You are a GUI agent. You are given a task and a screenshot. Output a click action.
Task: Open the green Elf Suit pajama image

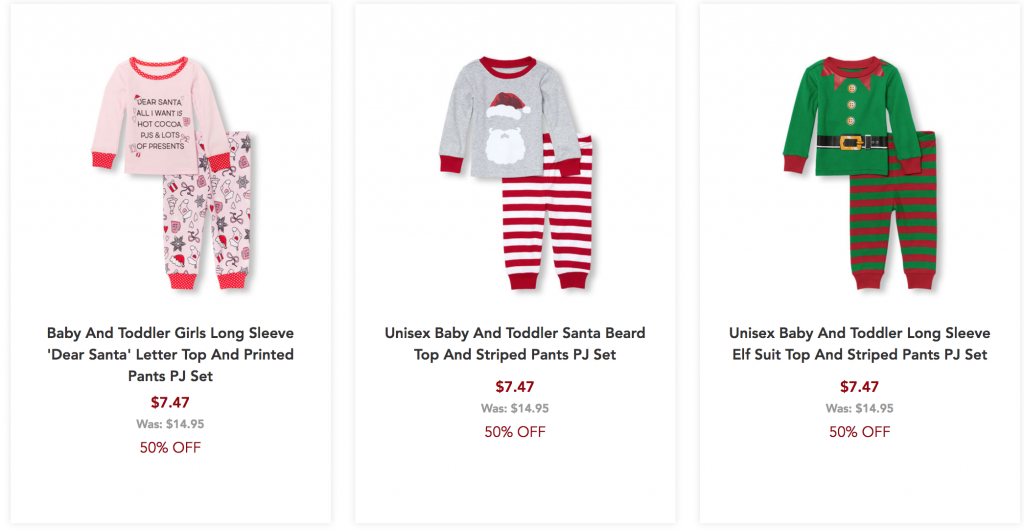pyautogui.click(x=860, y=172)
